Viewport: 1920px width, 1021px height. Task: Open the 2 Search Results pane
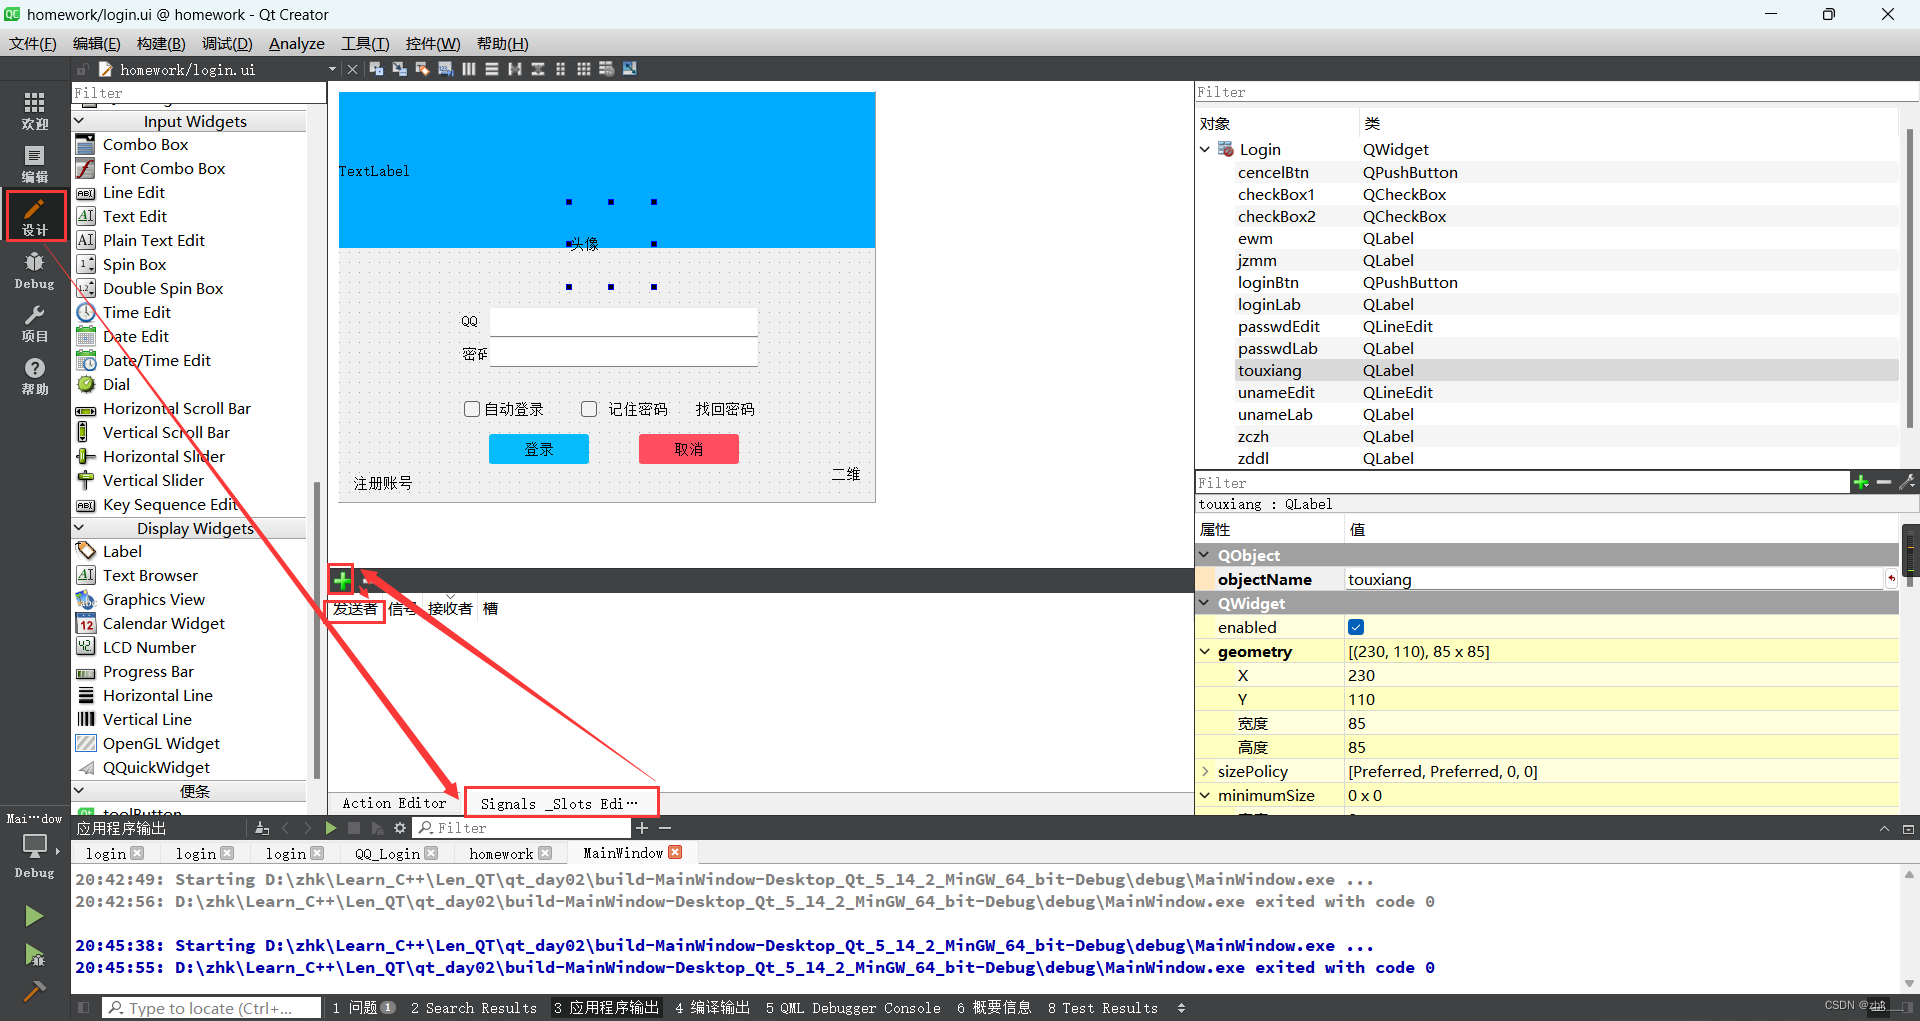point(473,1008)
